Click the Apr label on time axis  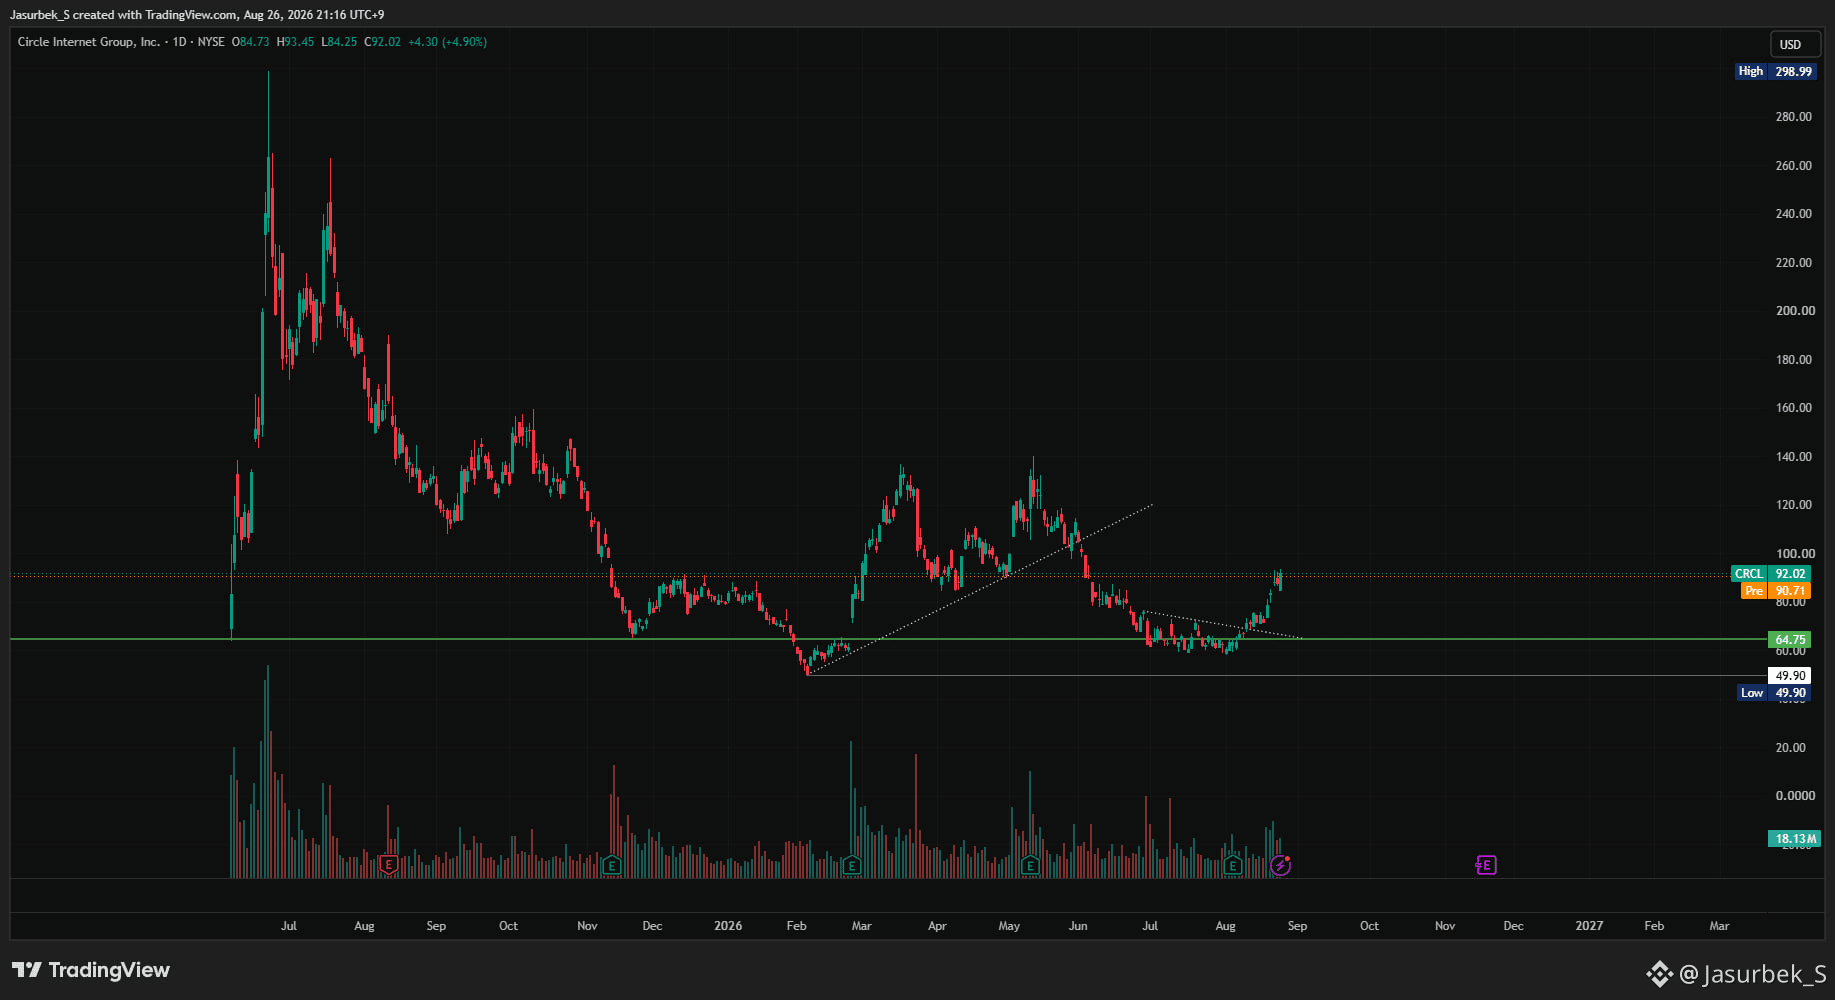click(x=937, y=926)
